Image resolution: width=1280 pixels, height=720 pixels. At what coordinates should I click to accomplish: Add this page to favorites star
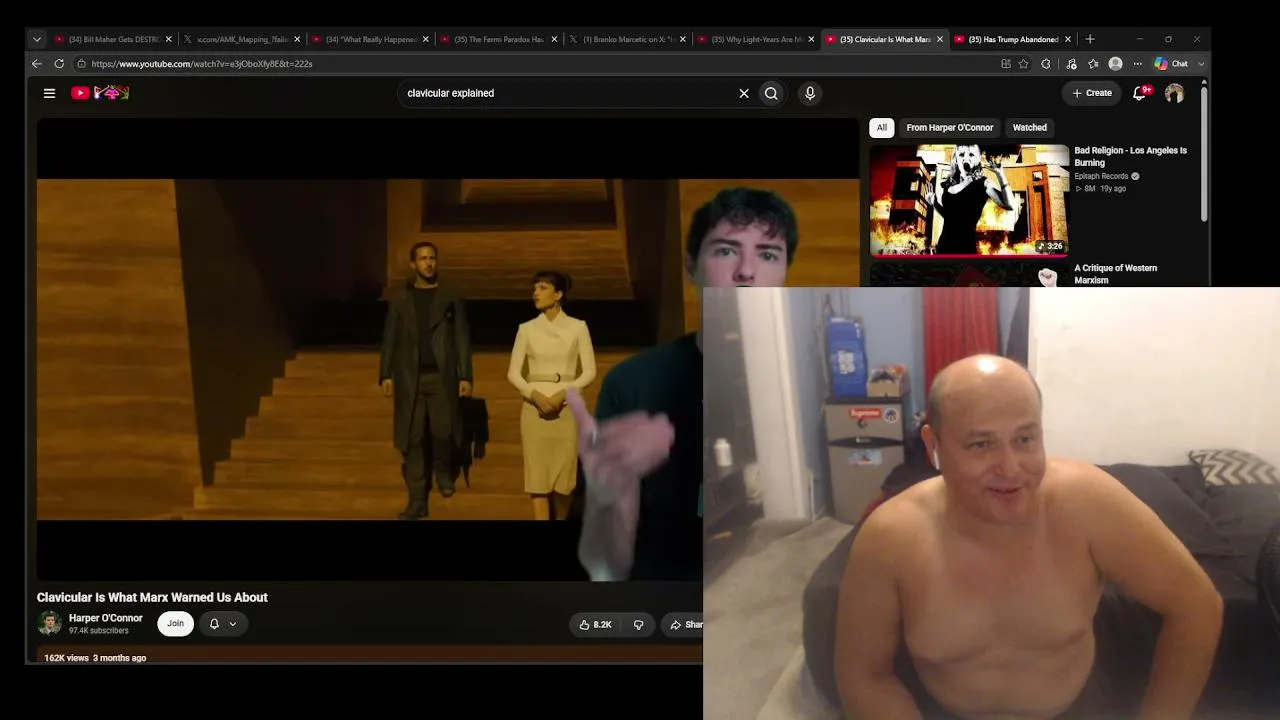[x=1023, y=64]
